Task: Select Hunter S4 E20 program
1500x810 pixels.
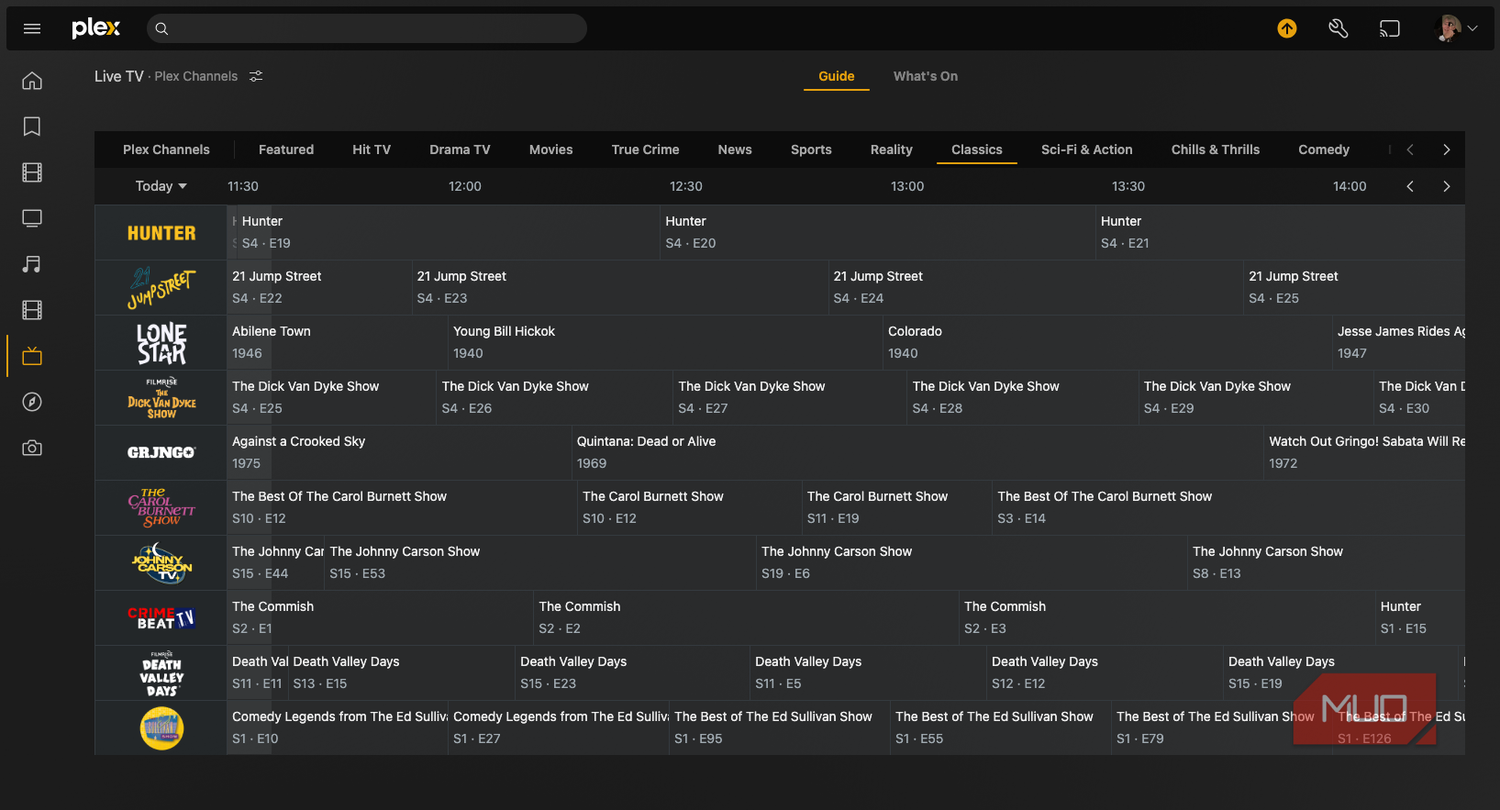Action: pos(877,233)
